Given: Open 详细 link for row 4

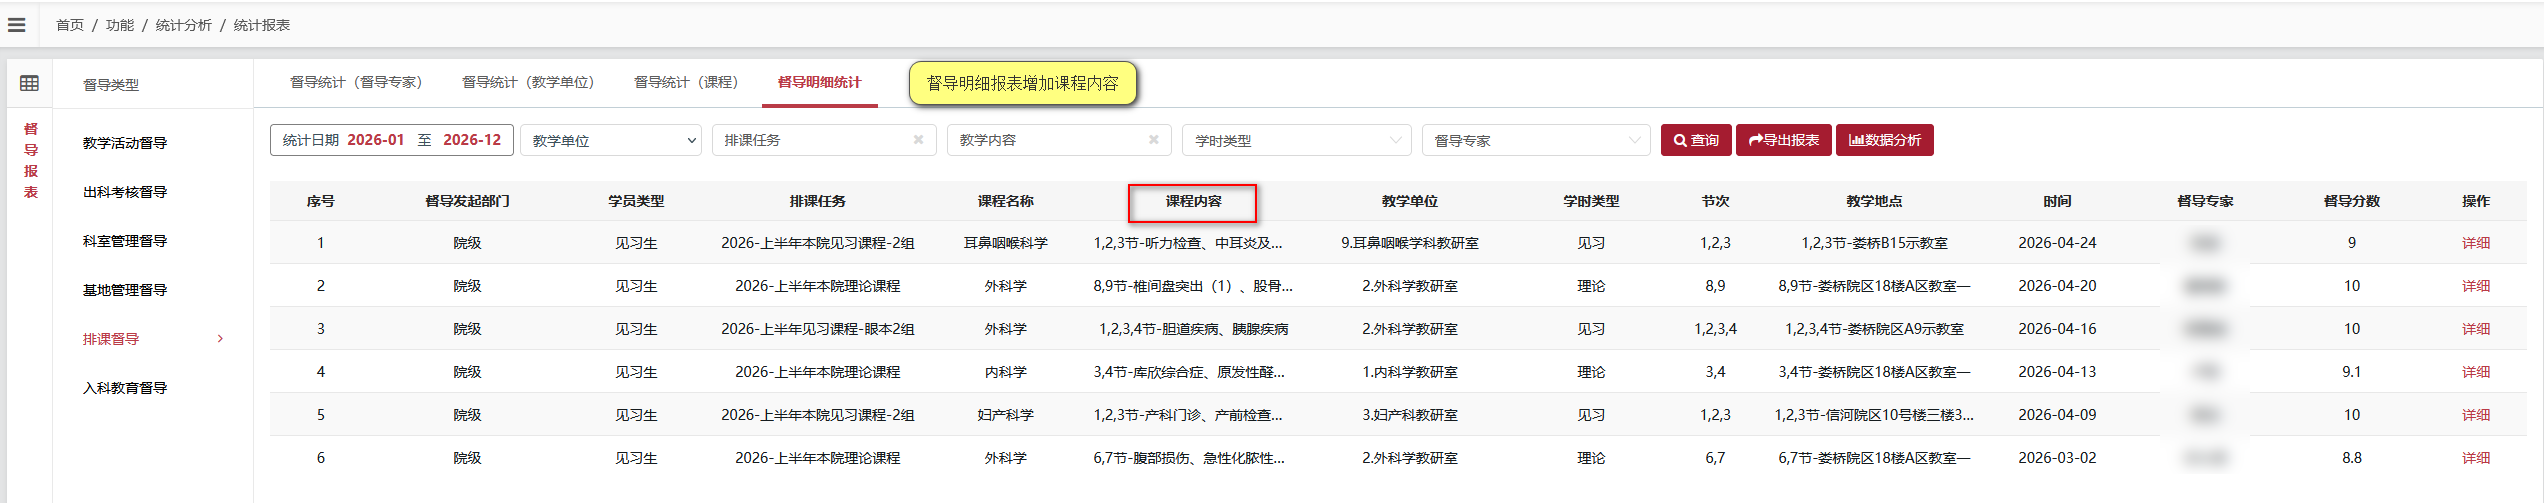Looking at the screenshot, I should pyautogui.click(x=2476, y=372).
